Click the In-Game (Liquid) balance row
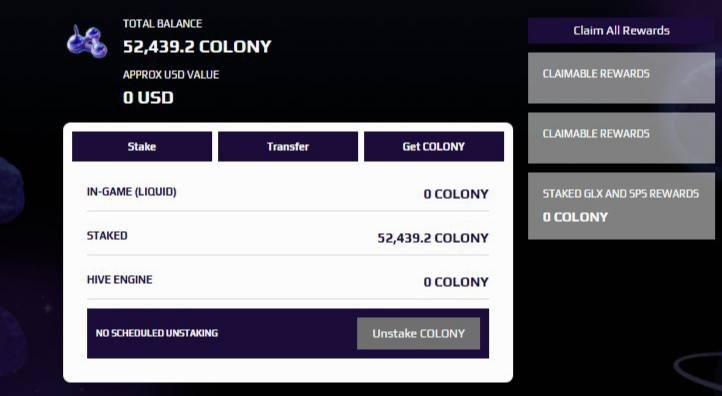 (x=288, y=193)
